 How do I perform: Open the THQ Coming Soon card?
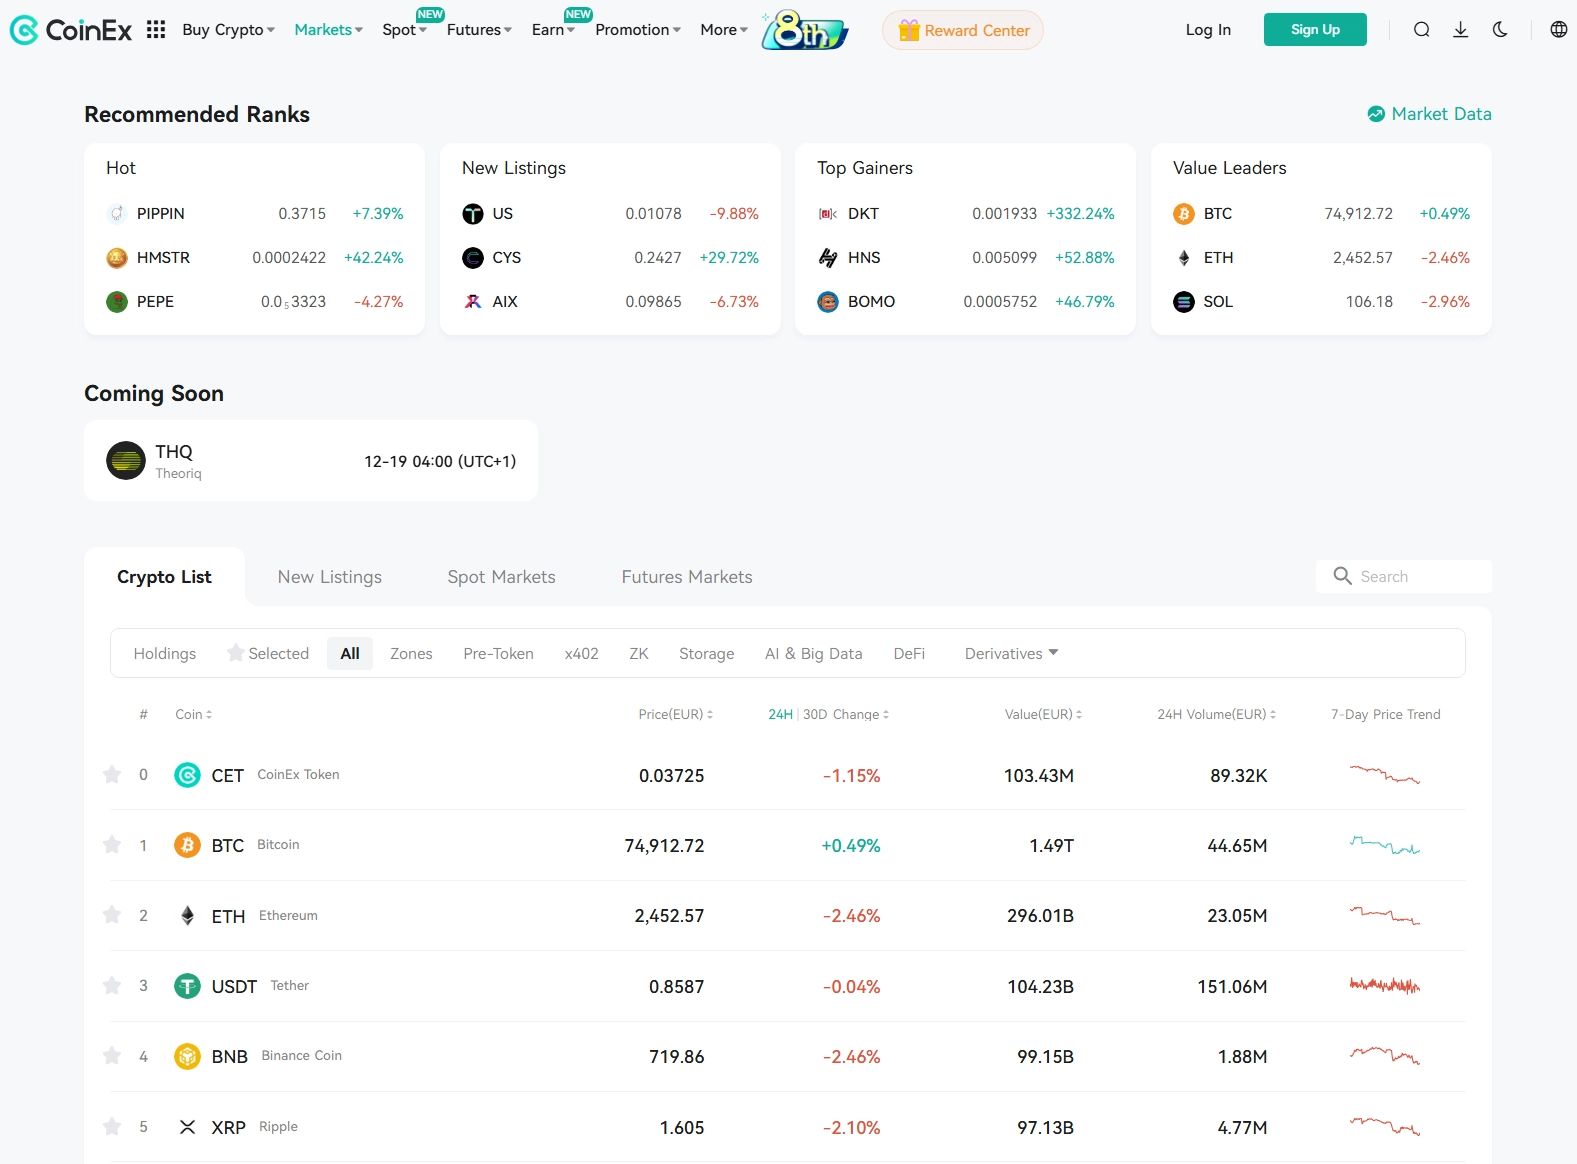[311, 461]
